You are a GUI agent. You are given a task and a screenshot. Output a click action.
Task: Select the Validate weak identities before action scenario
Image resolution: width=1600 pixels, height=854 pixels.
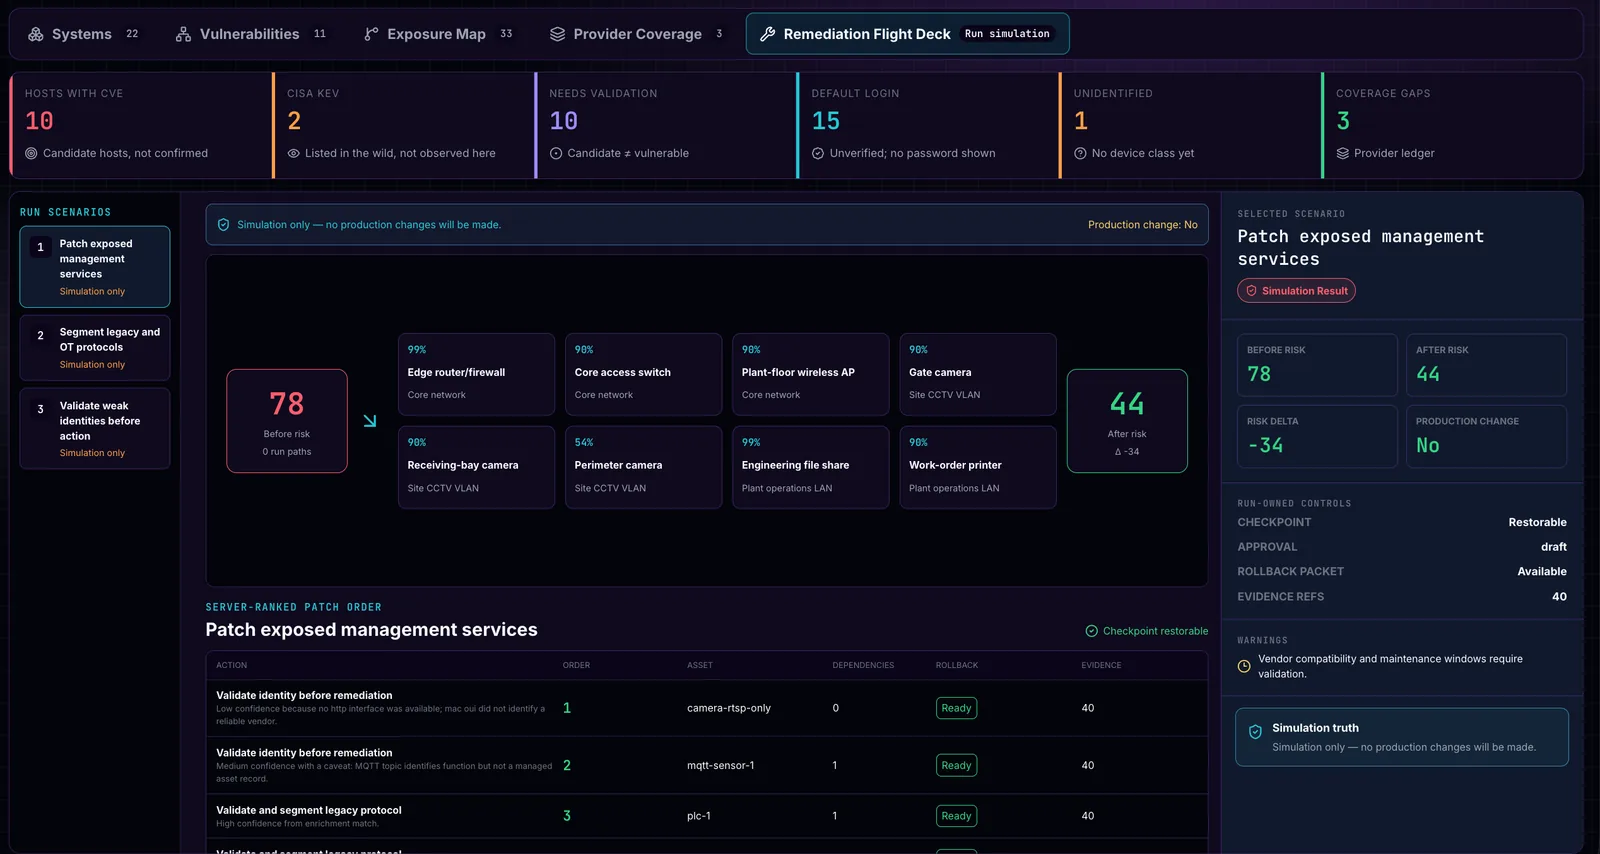(x=95, y=429)
